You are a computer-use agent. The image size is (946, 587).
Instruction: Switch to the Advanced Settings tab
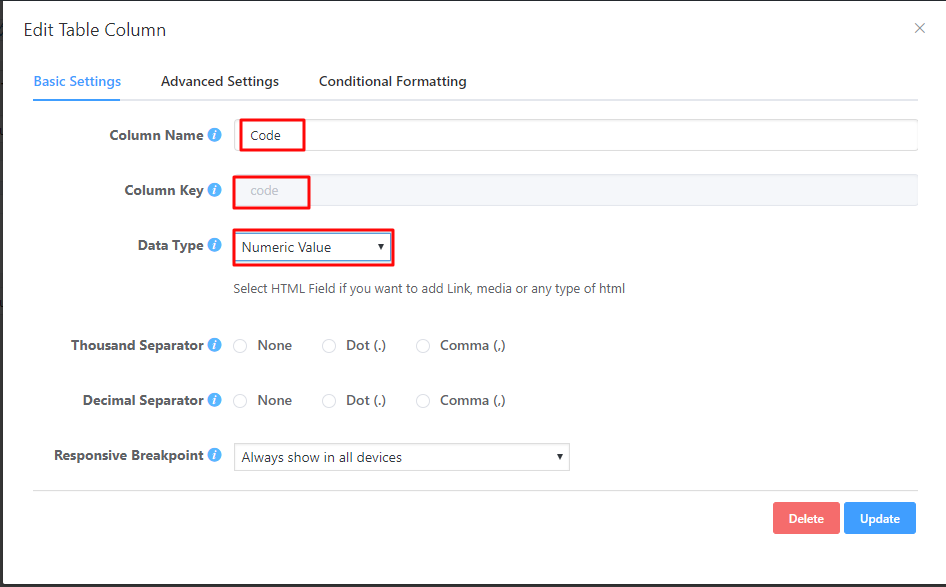coord(220,81)
